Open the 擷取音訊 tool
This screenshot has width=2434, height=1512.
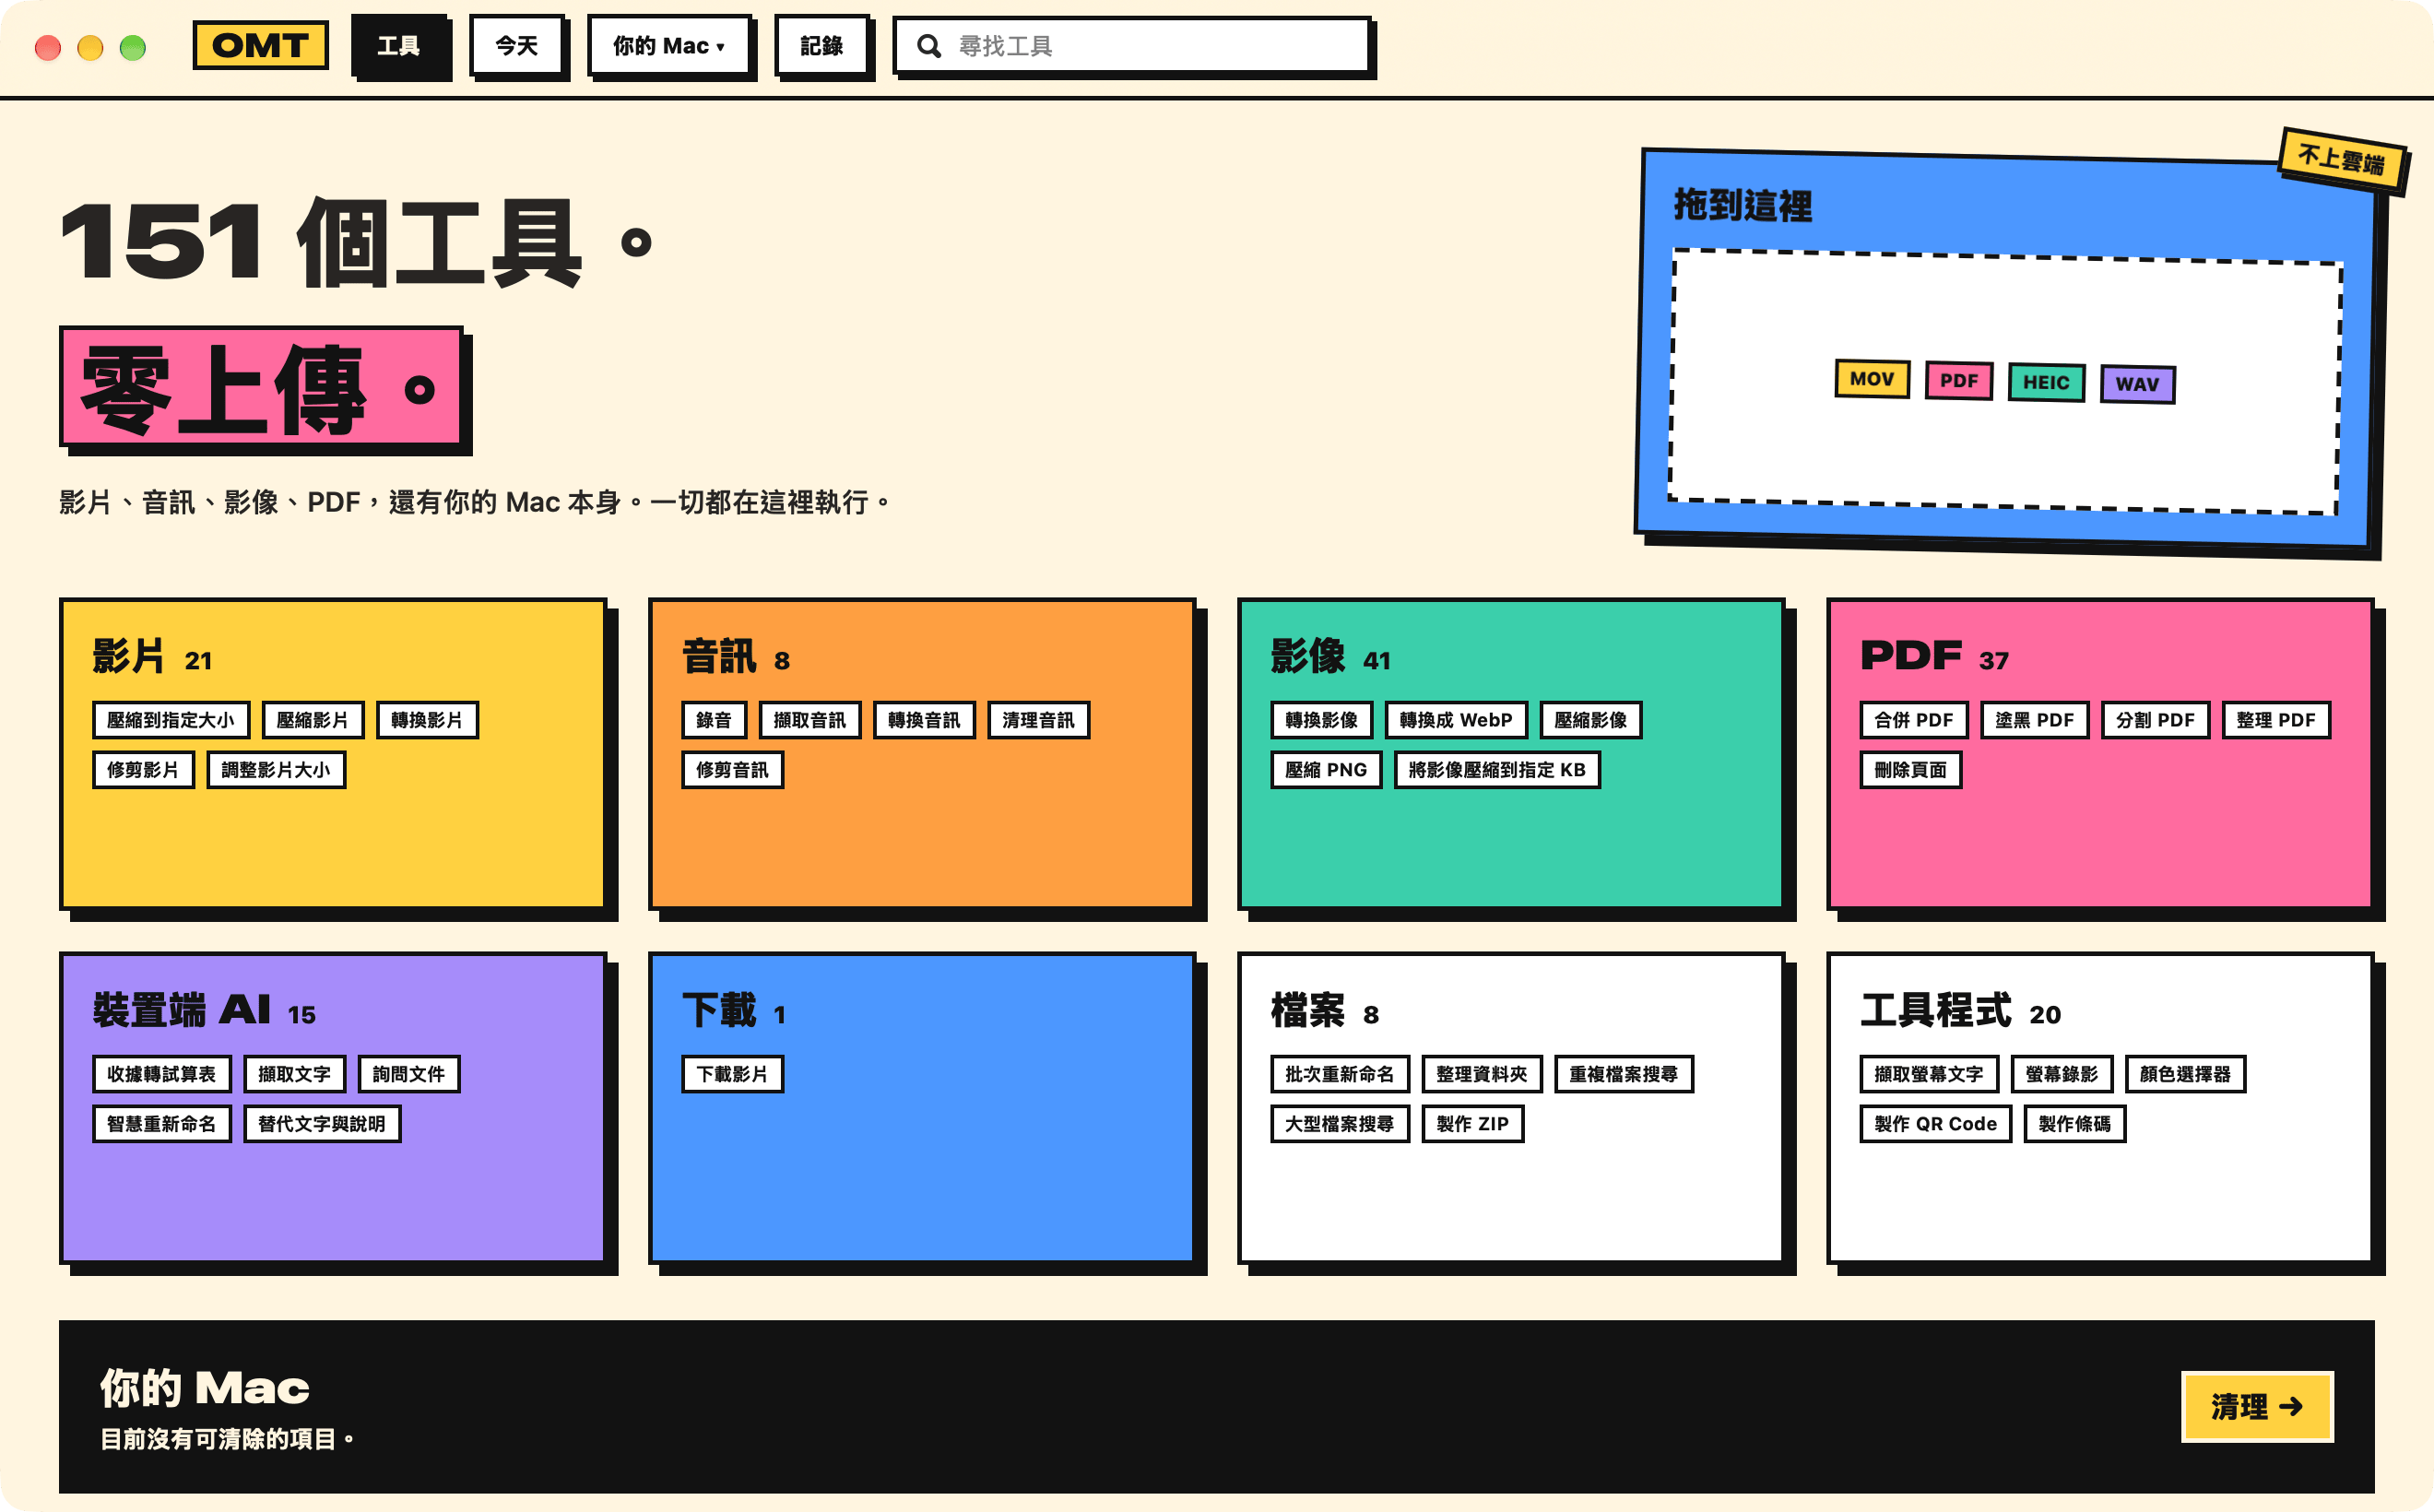point(810,720)
